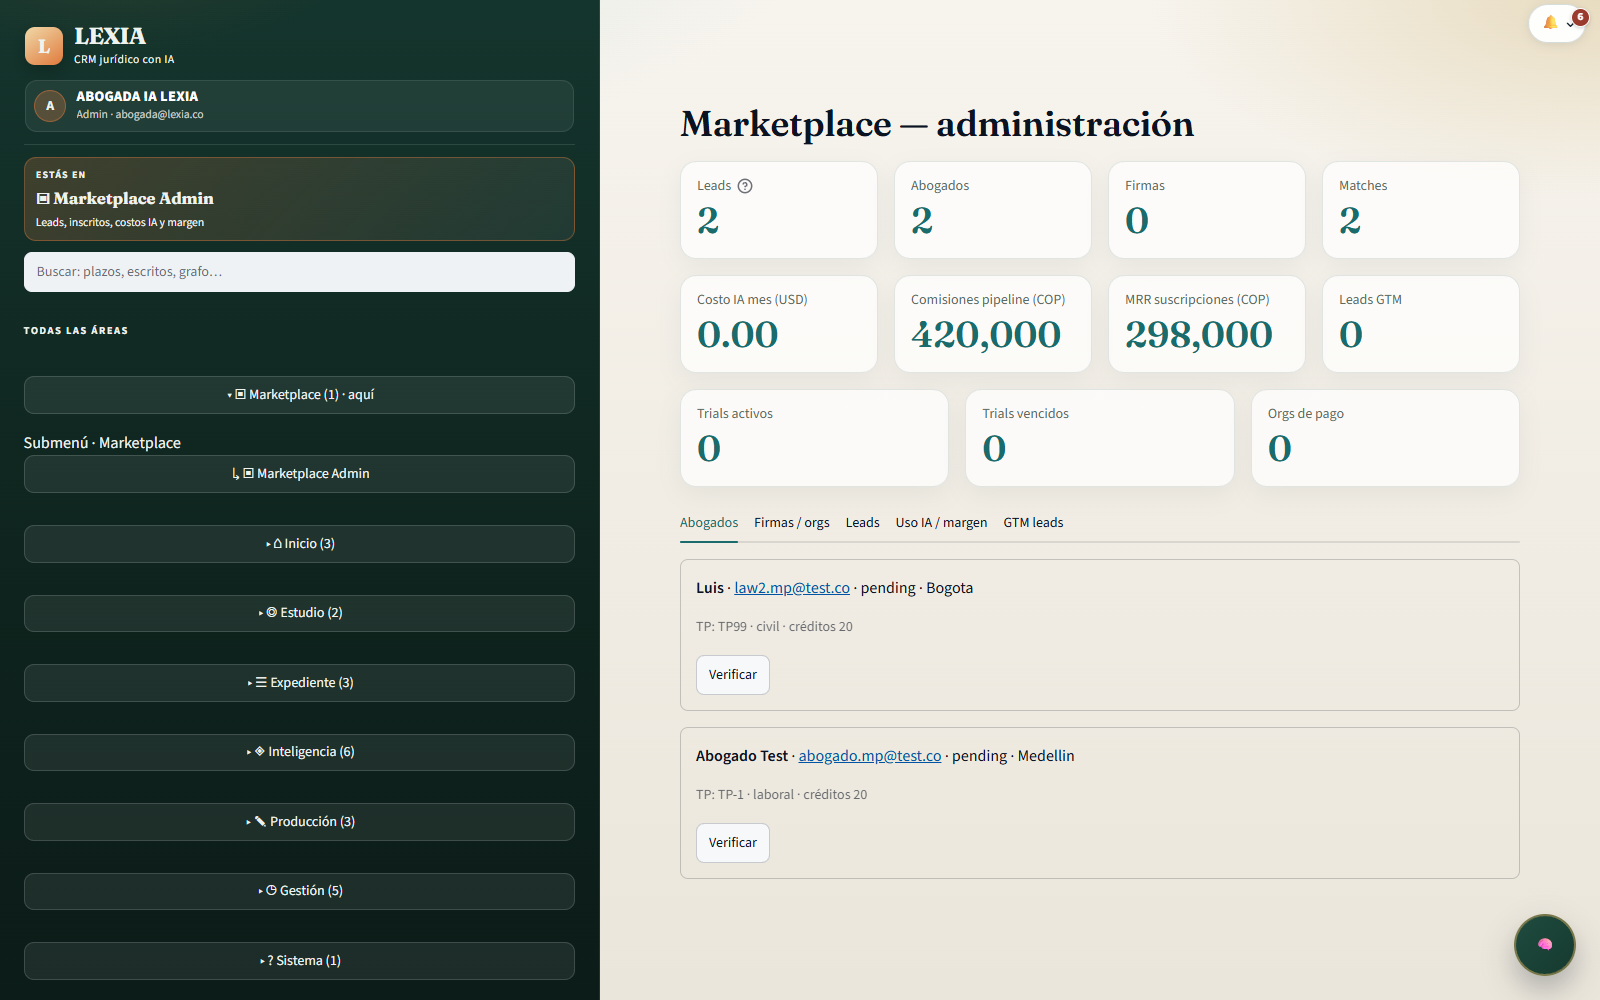The width and height of the screenshot is (1600, 1000).
Task: Open the law2.mp@test.co email link
Action: tap(792, 588)
